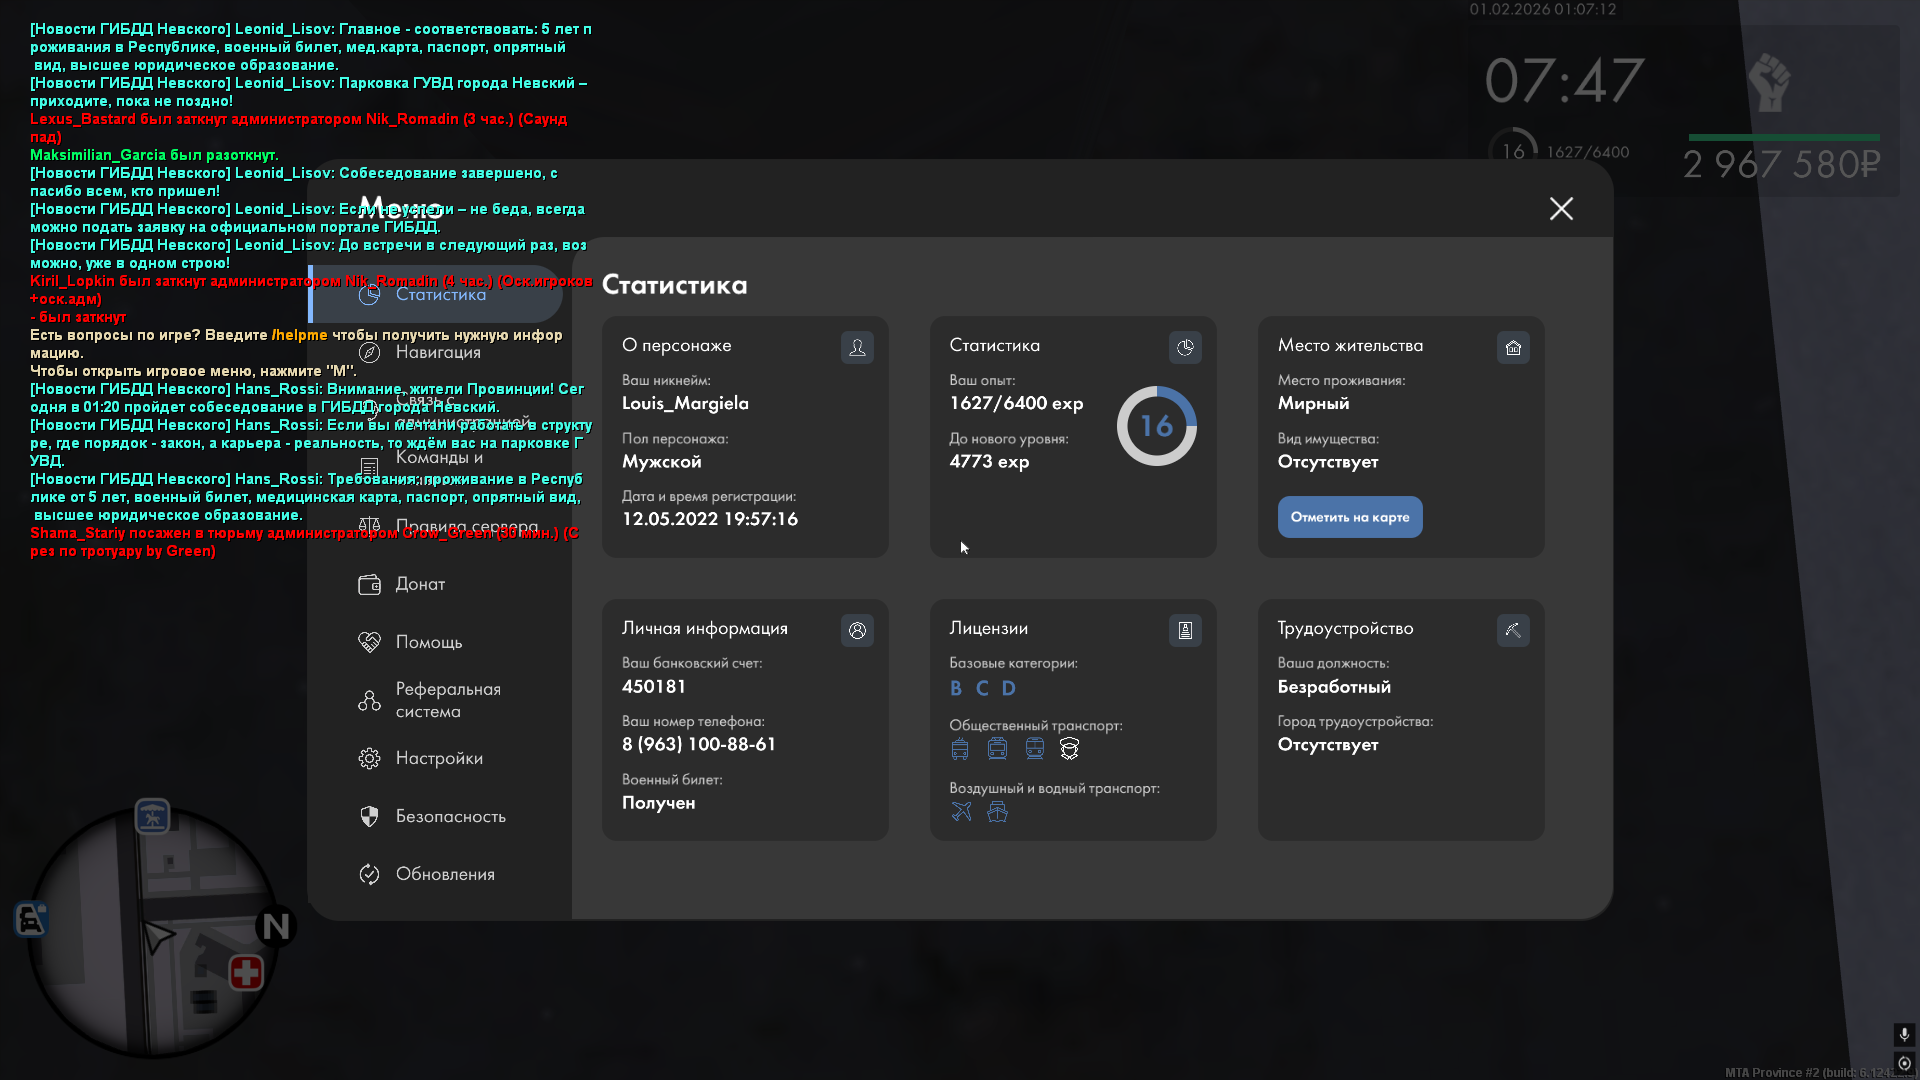Click the first bus license icon
The width and height of the screenshot is (1920, 1080).
point(960,749)
